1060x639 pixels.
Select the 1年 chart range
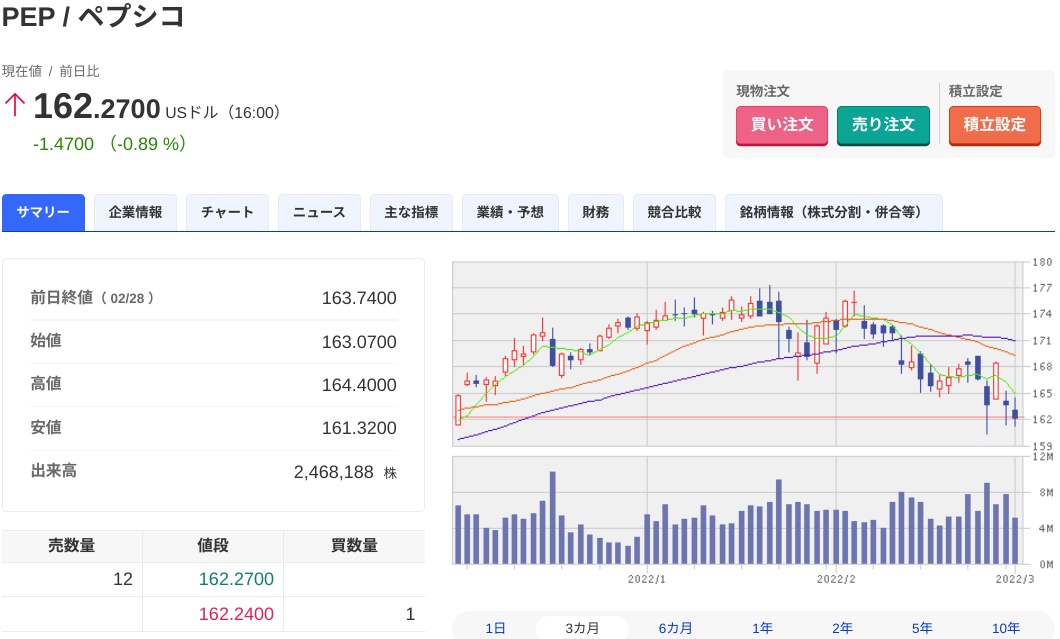click(x=763, y=628)
